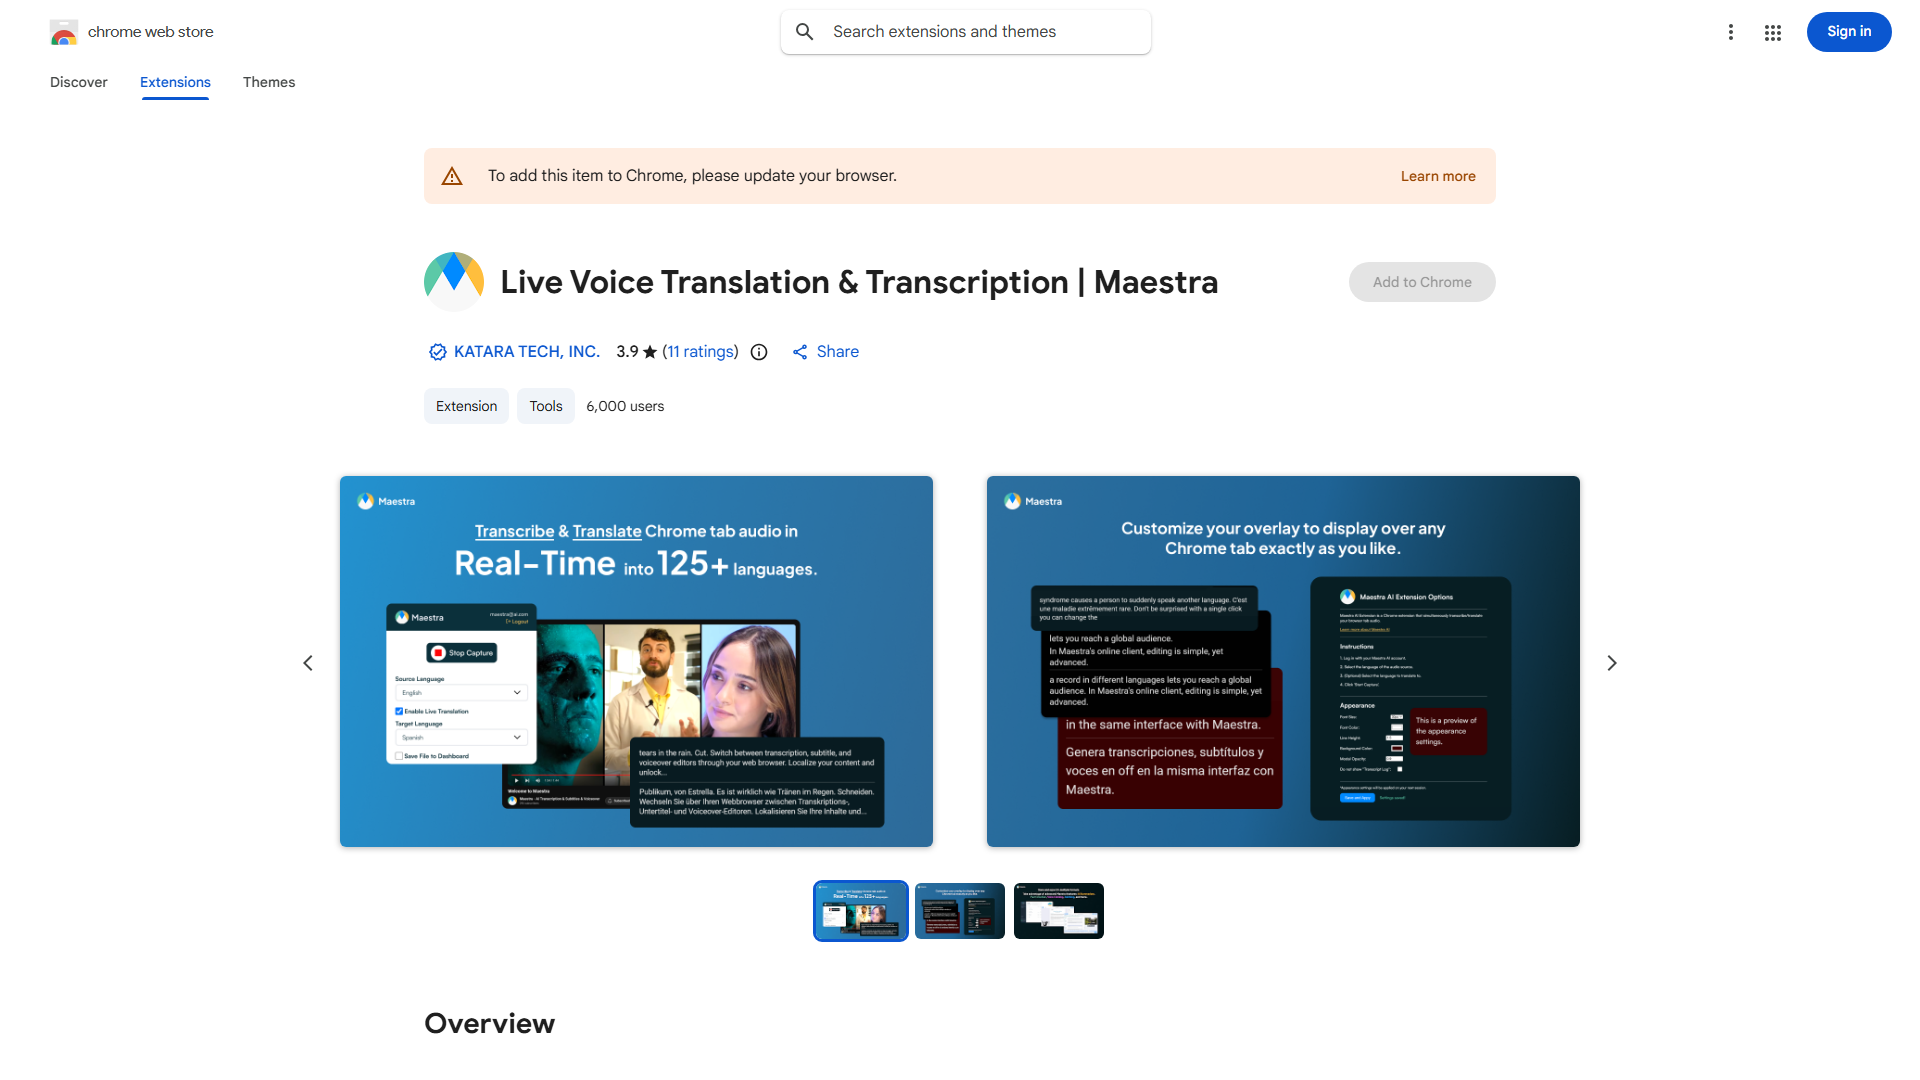
Task: Open the info icon beside the rating
Action: click(x=758, y=351)
